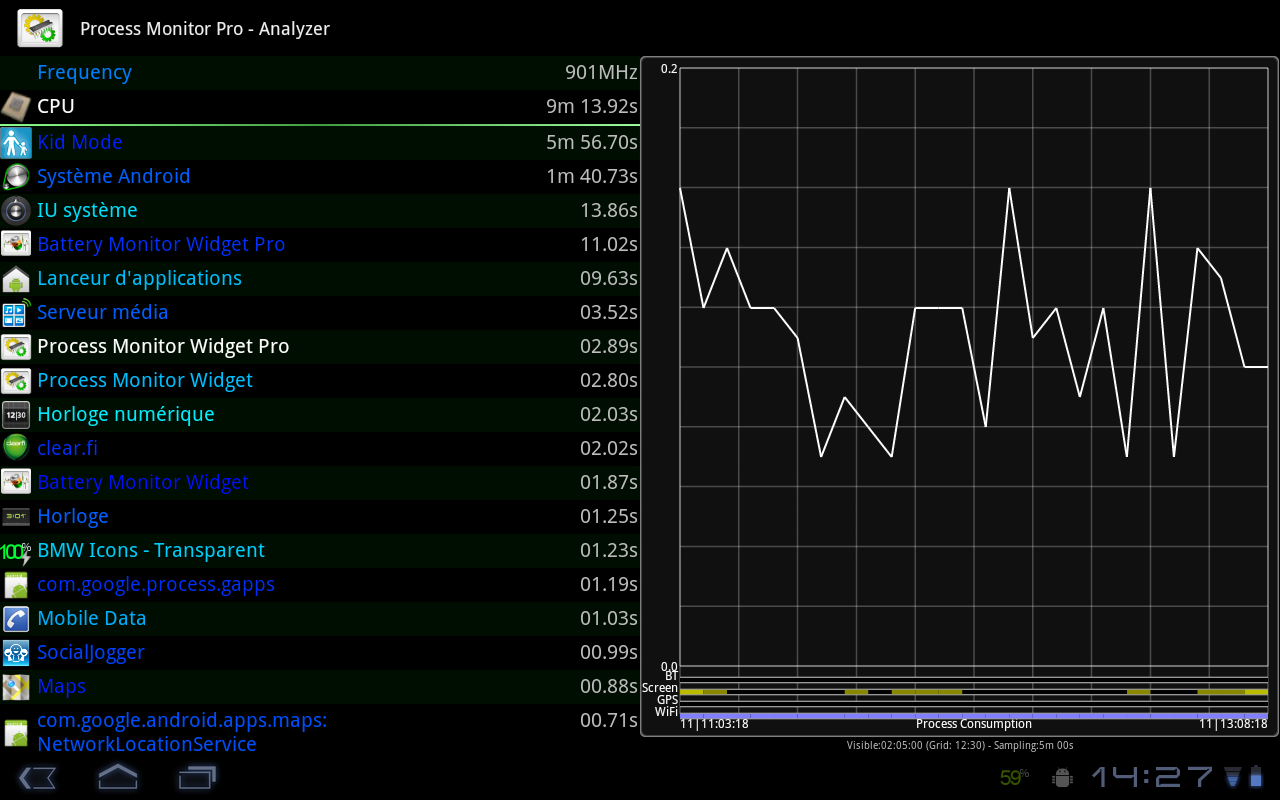Select the CPU row label
The height and width of the screenshot is (800, 1280).
[56, 106]
